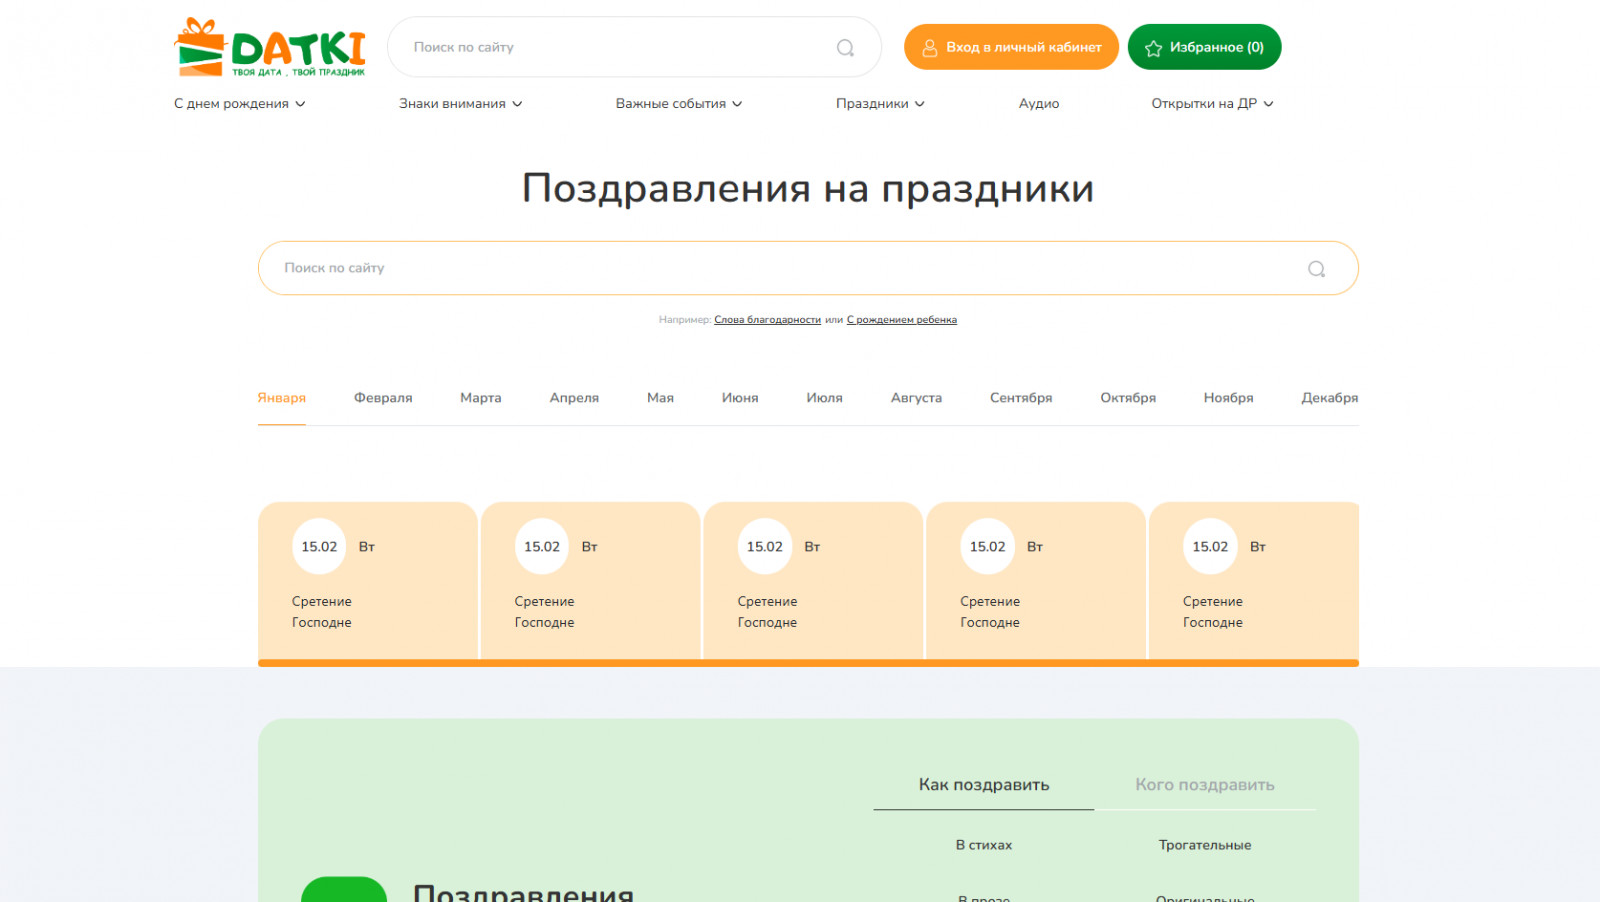This screenshot has width=1600, height=902.
Task: Switch to the "Октября" month tab
Action: click(1128, 398)
